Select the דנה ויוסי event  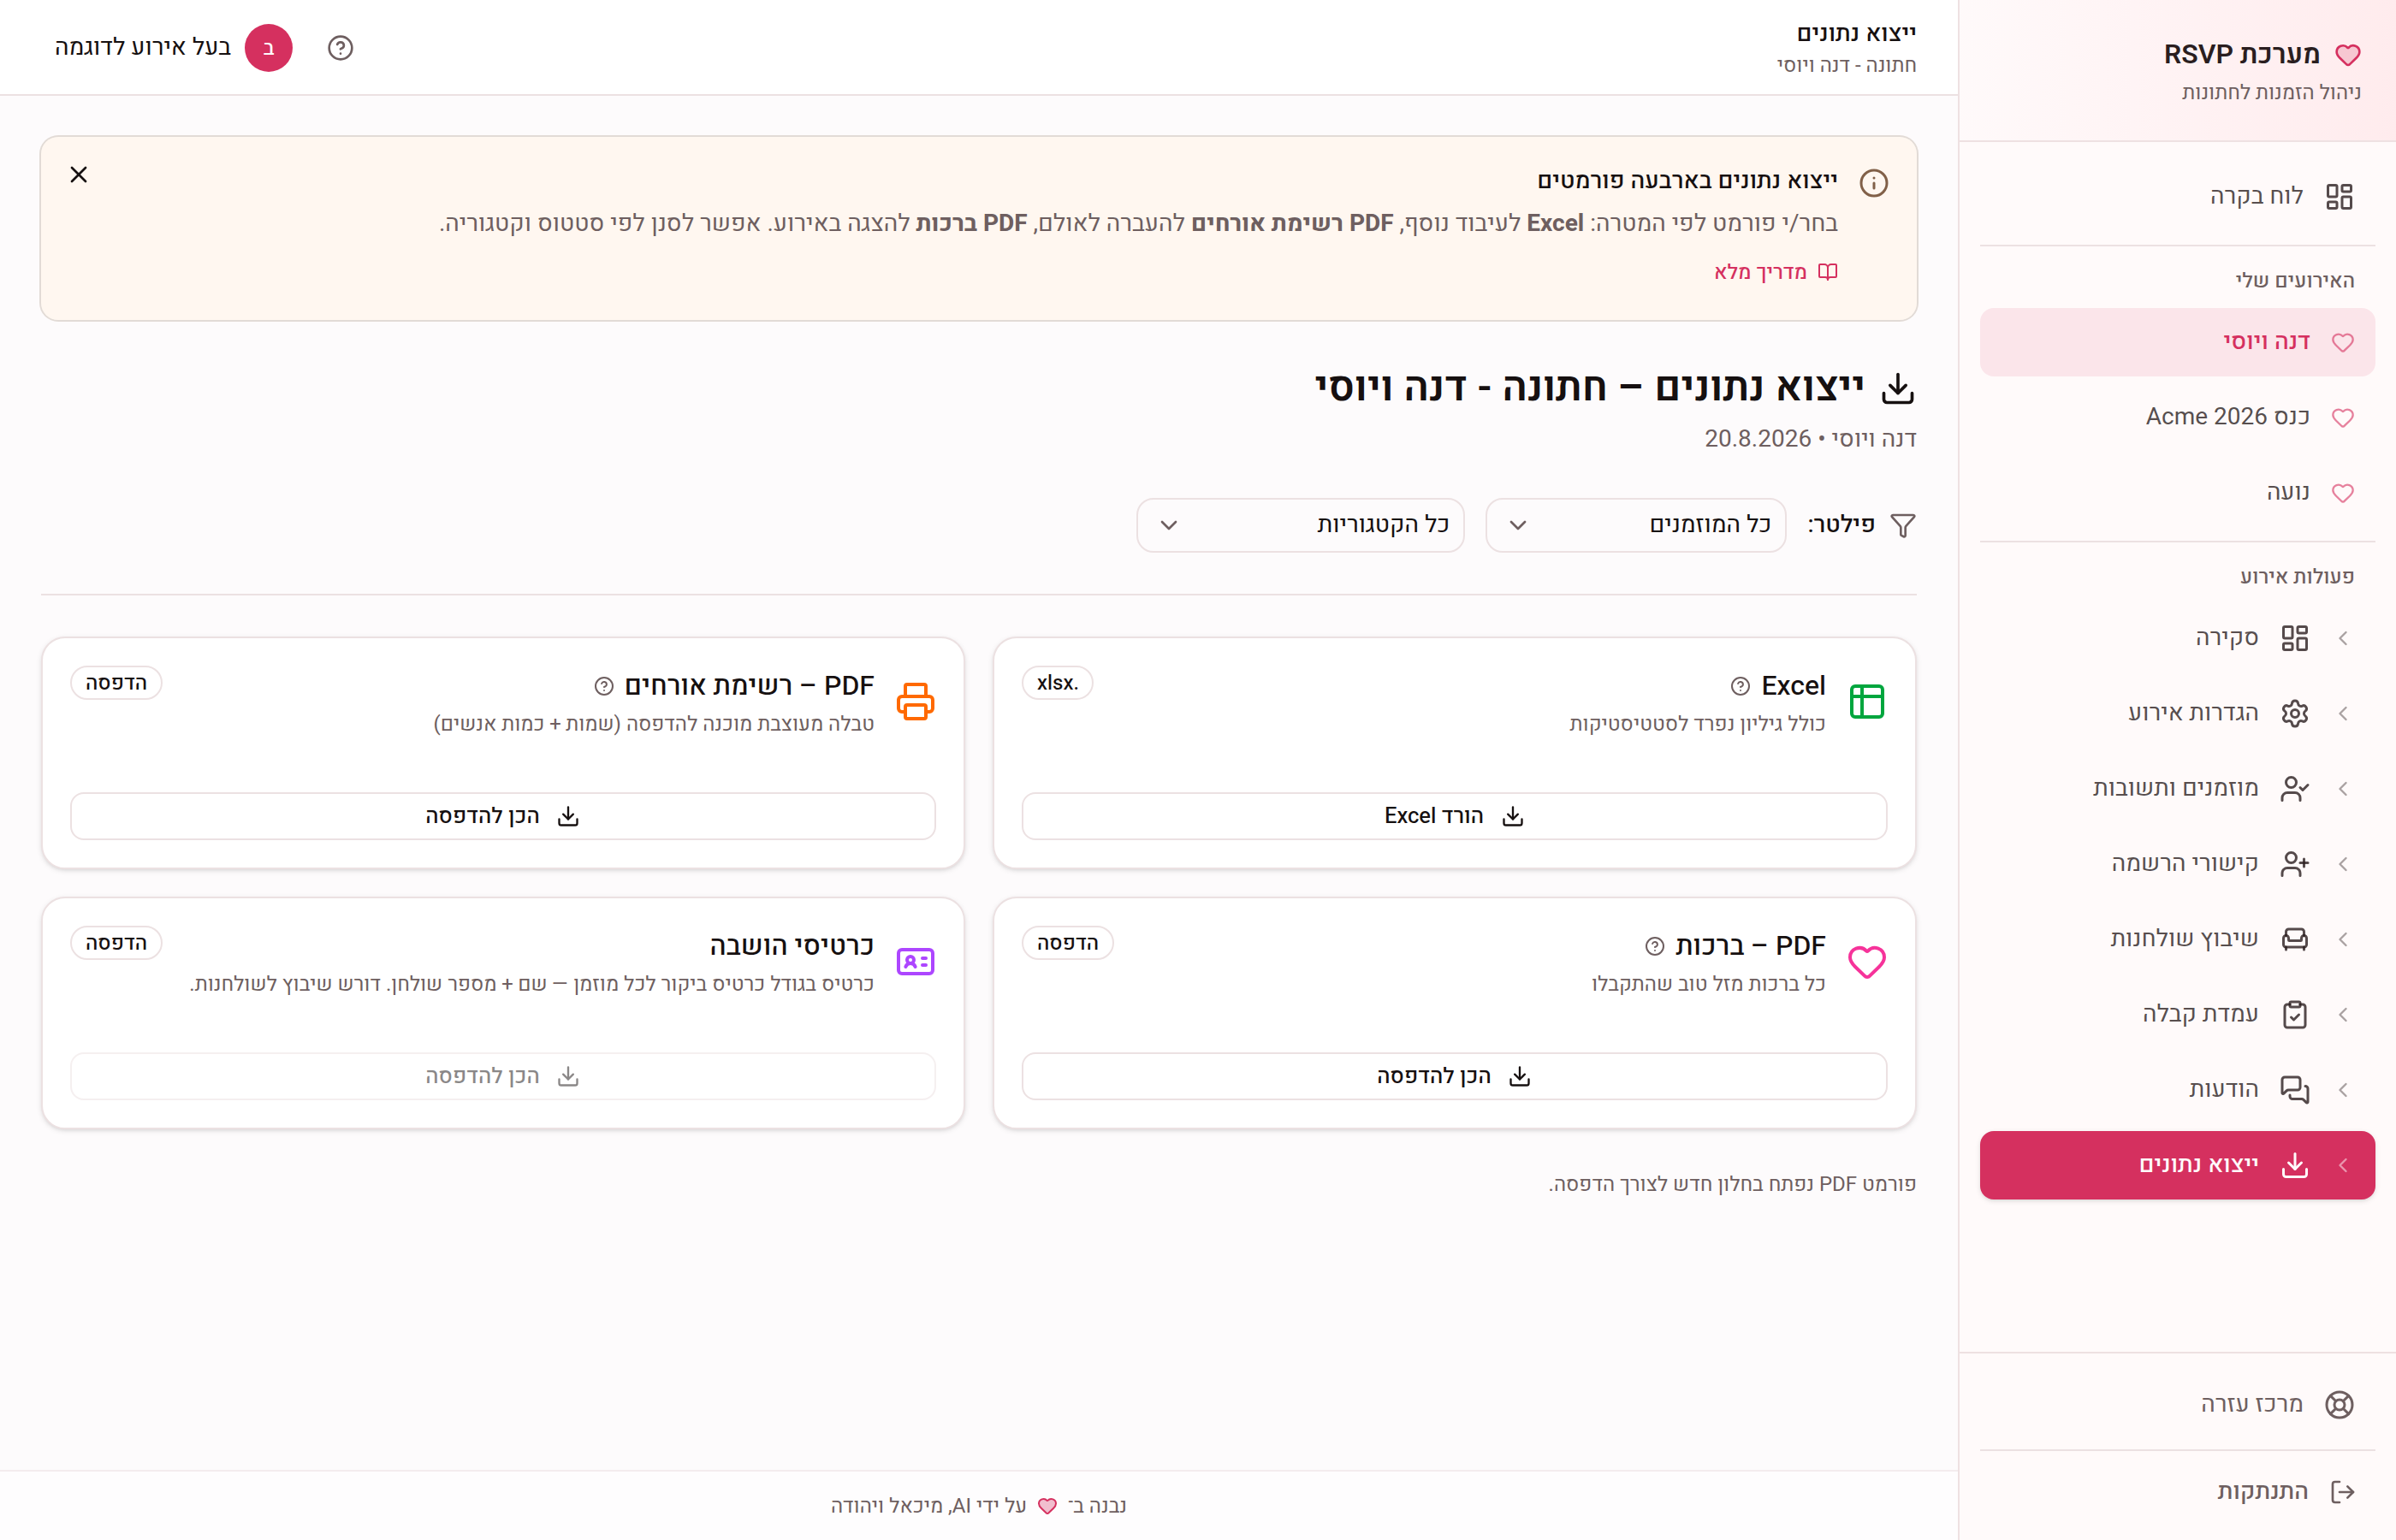coord(2178,342)
